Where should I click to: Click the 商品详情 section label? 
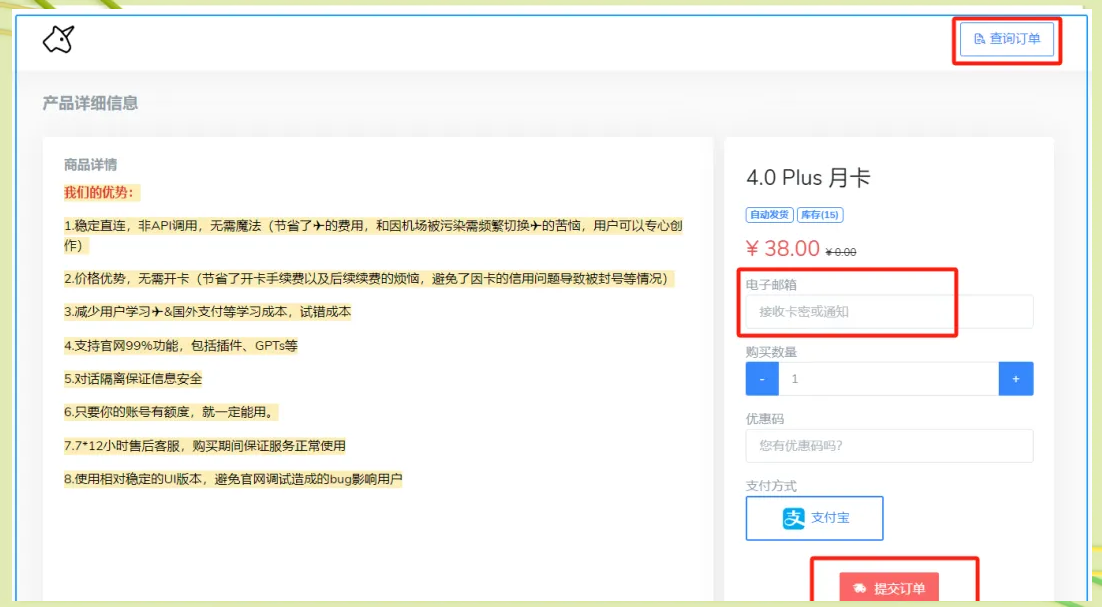click(90, 165)
